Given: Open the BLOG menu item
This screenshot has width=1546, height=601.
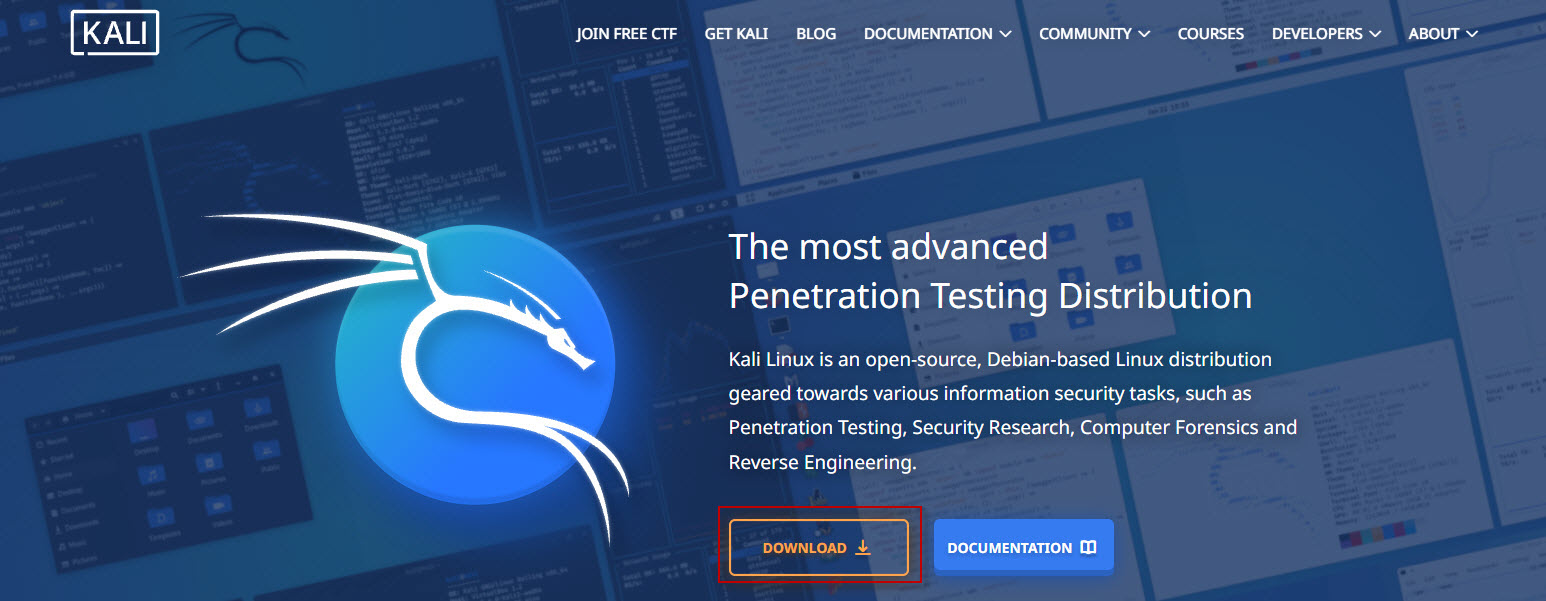Looking at the screenshot, I should [816, 33].
